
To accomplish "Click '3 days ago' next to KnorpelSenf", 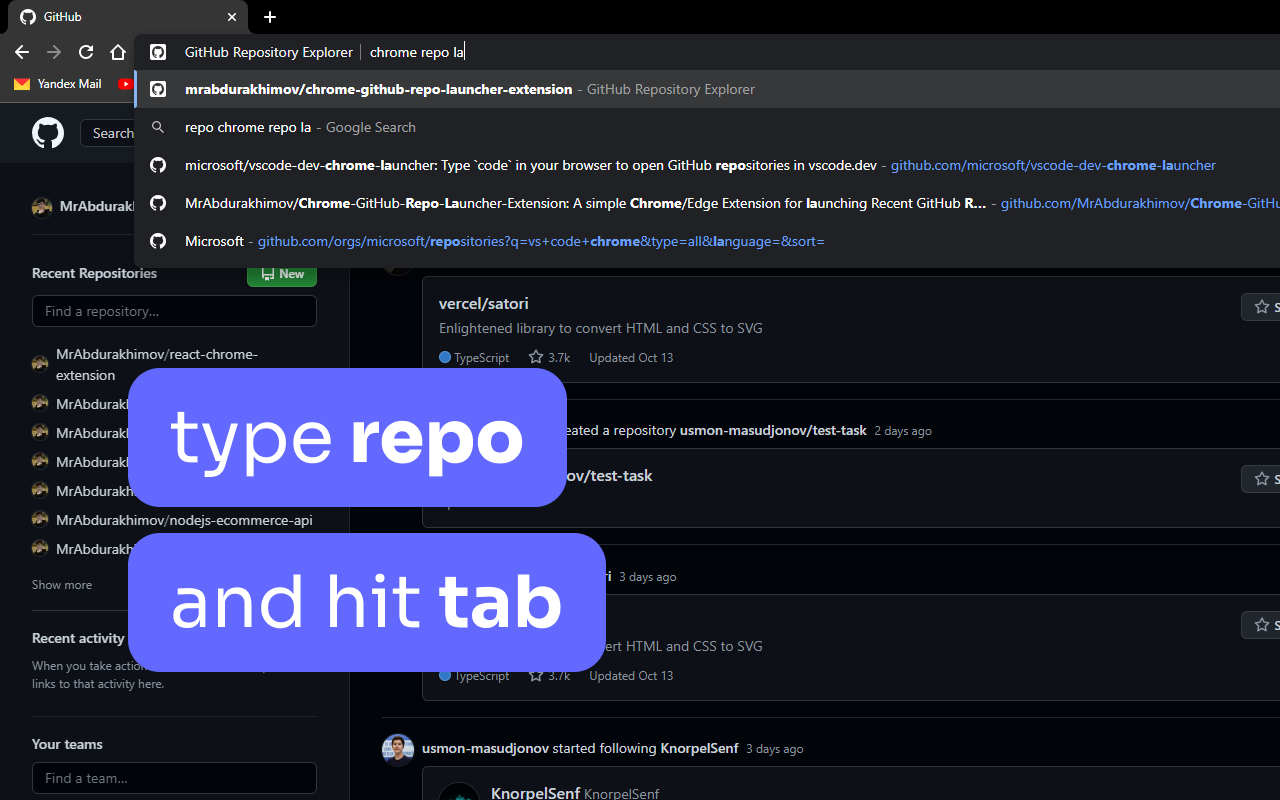I will tap(774, 748).
